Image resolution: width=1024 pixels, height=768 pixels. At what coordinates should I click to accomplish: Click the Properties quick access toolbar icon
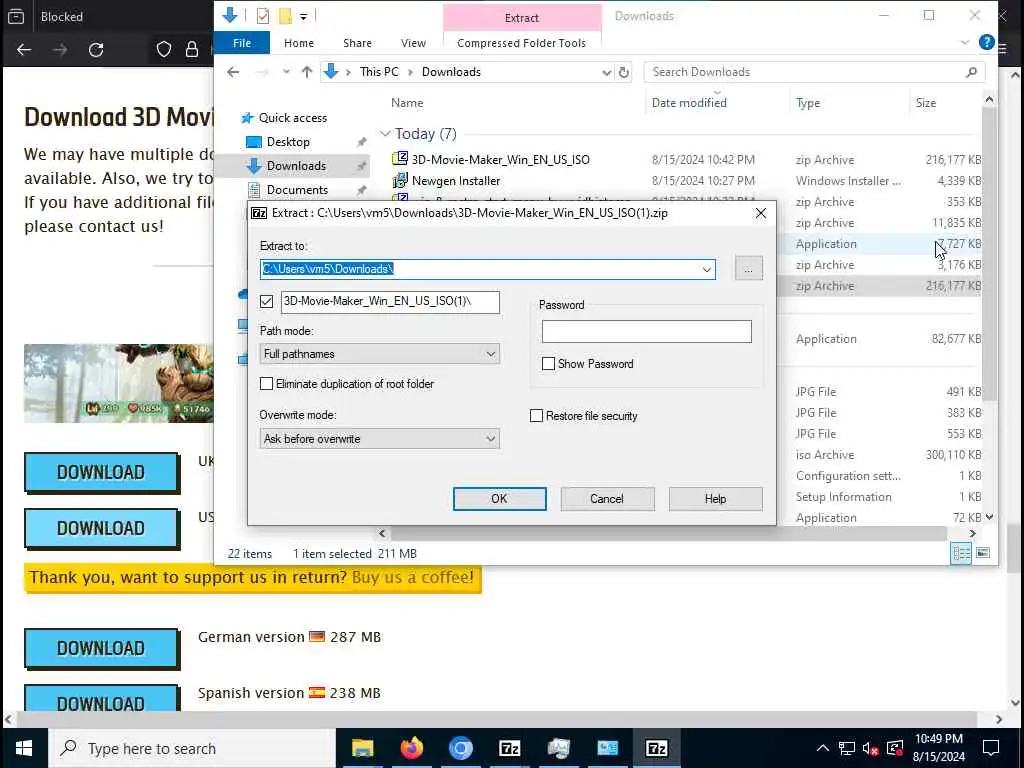[x=263, y=16]
